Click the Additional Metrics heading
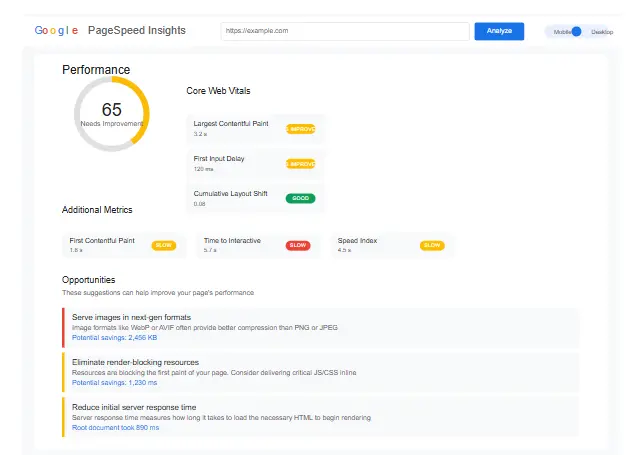Viewport: 629px width, 455px height. pyautogui.click(x=97, y=210)
